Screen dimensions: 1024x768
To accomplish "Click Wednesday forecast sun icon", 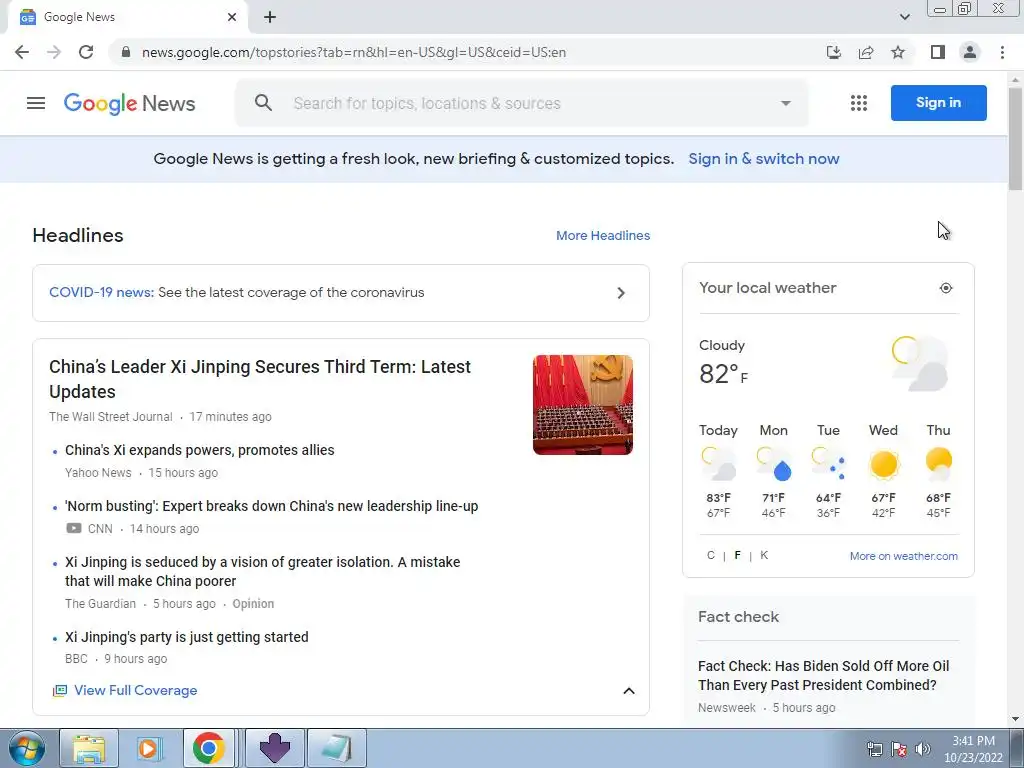I will point(884,465).
